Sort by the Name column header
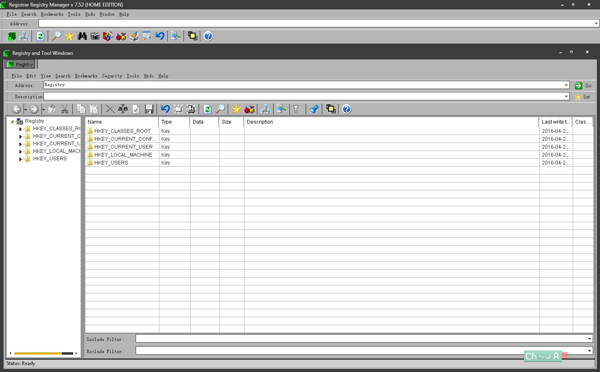 coord(122,122)
